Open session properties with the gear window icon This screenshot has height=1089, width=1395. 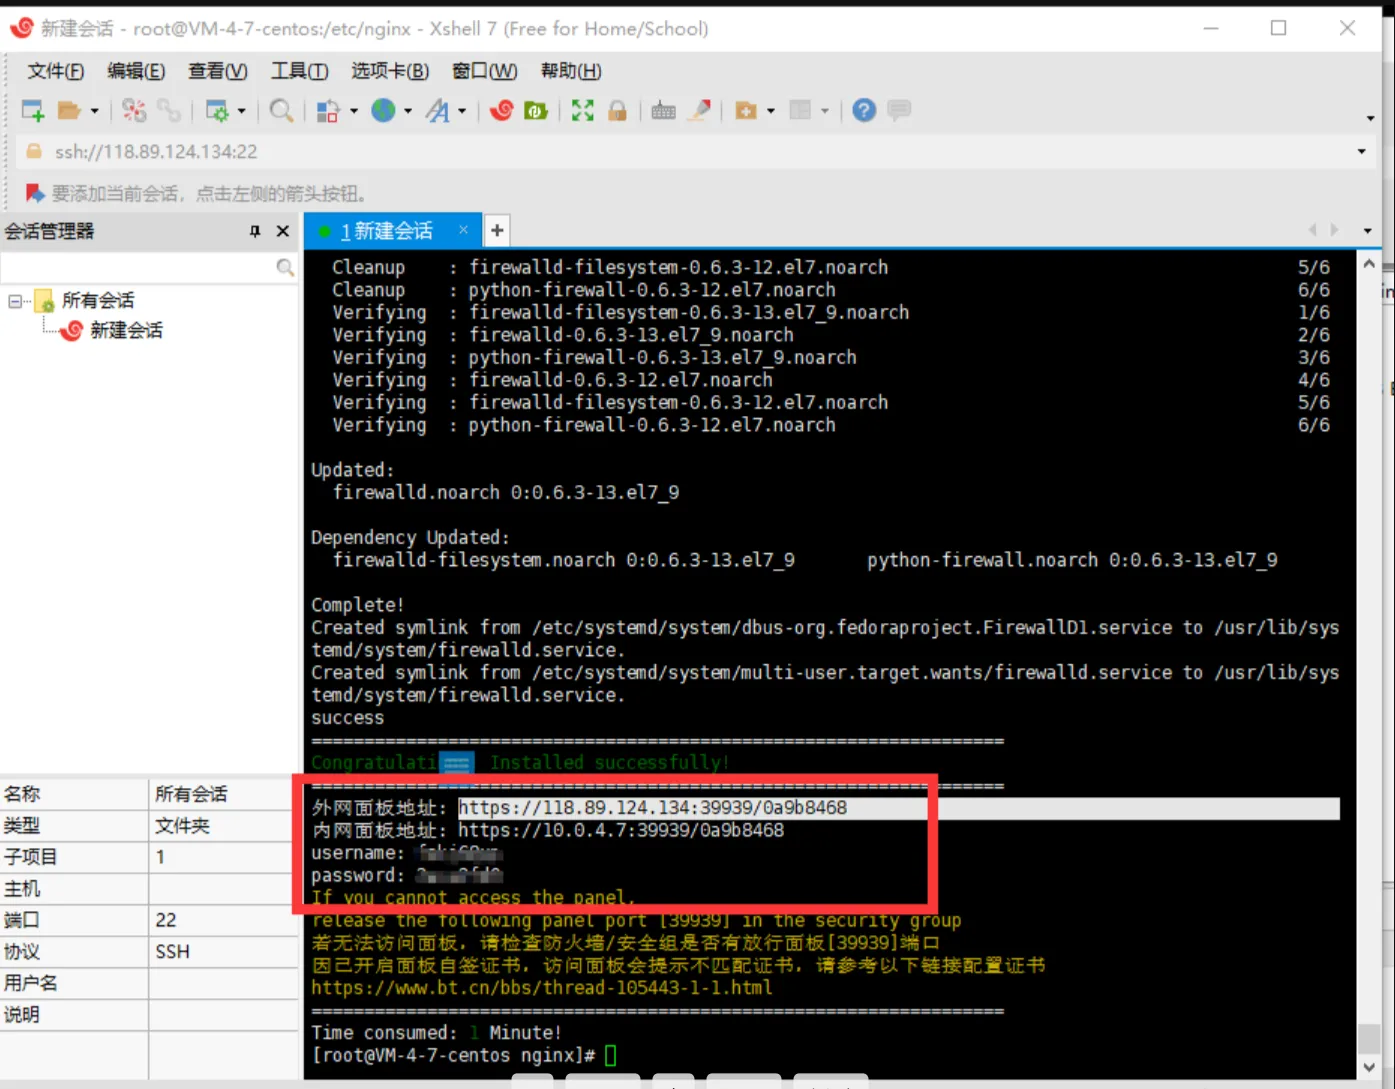pos(217,111)
